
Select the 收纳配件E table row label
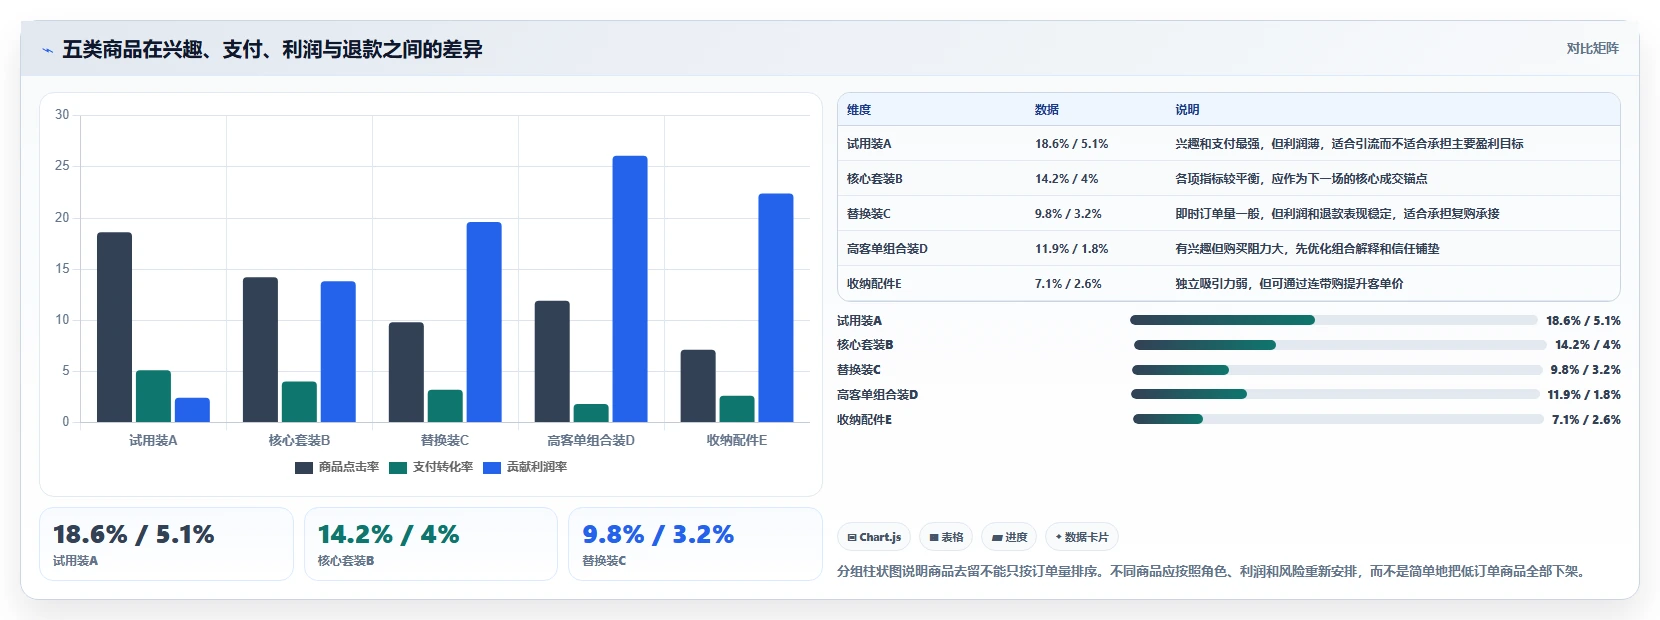click(874, 284)
